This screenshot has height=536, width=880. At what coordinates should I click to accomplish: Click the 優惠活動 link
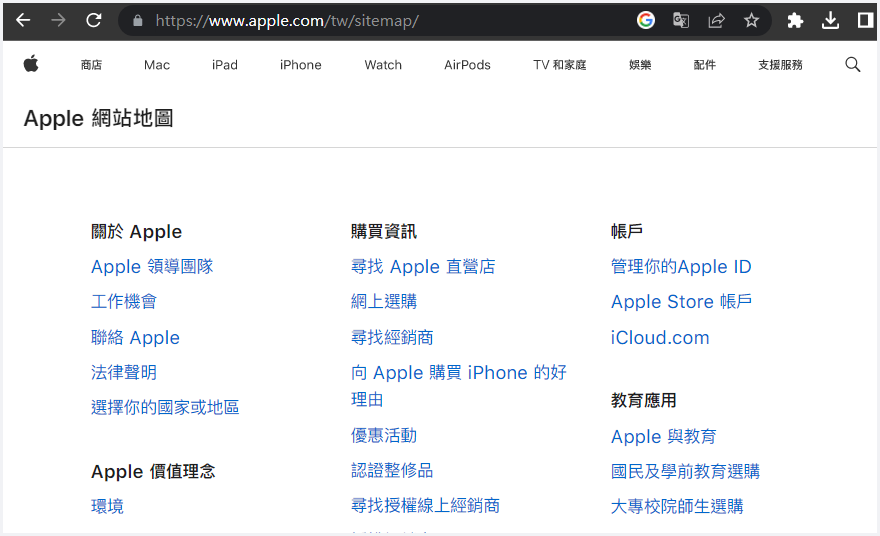(x=384, y=435)
